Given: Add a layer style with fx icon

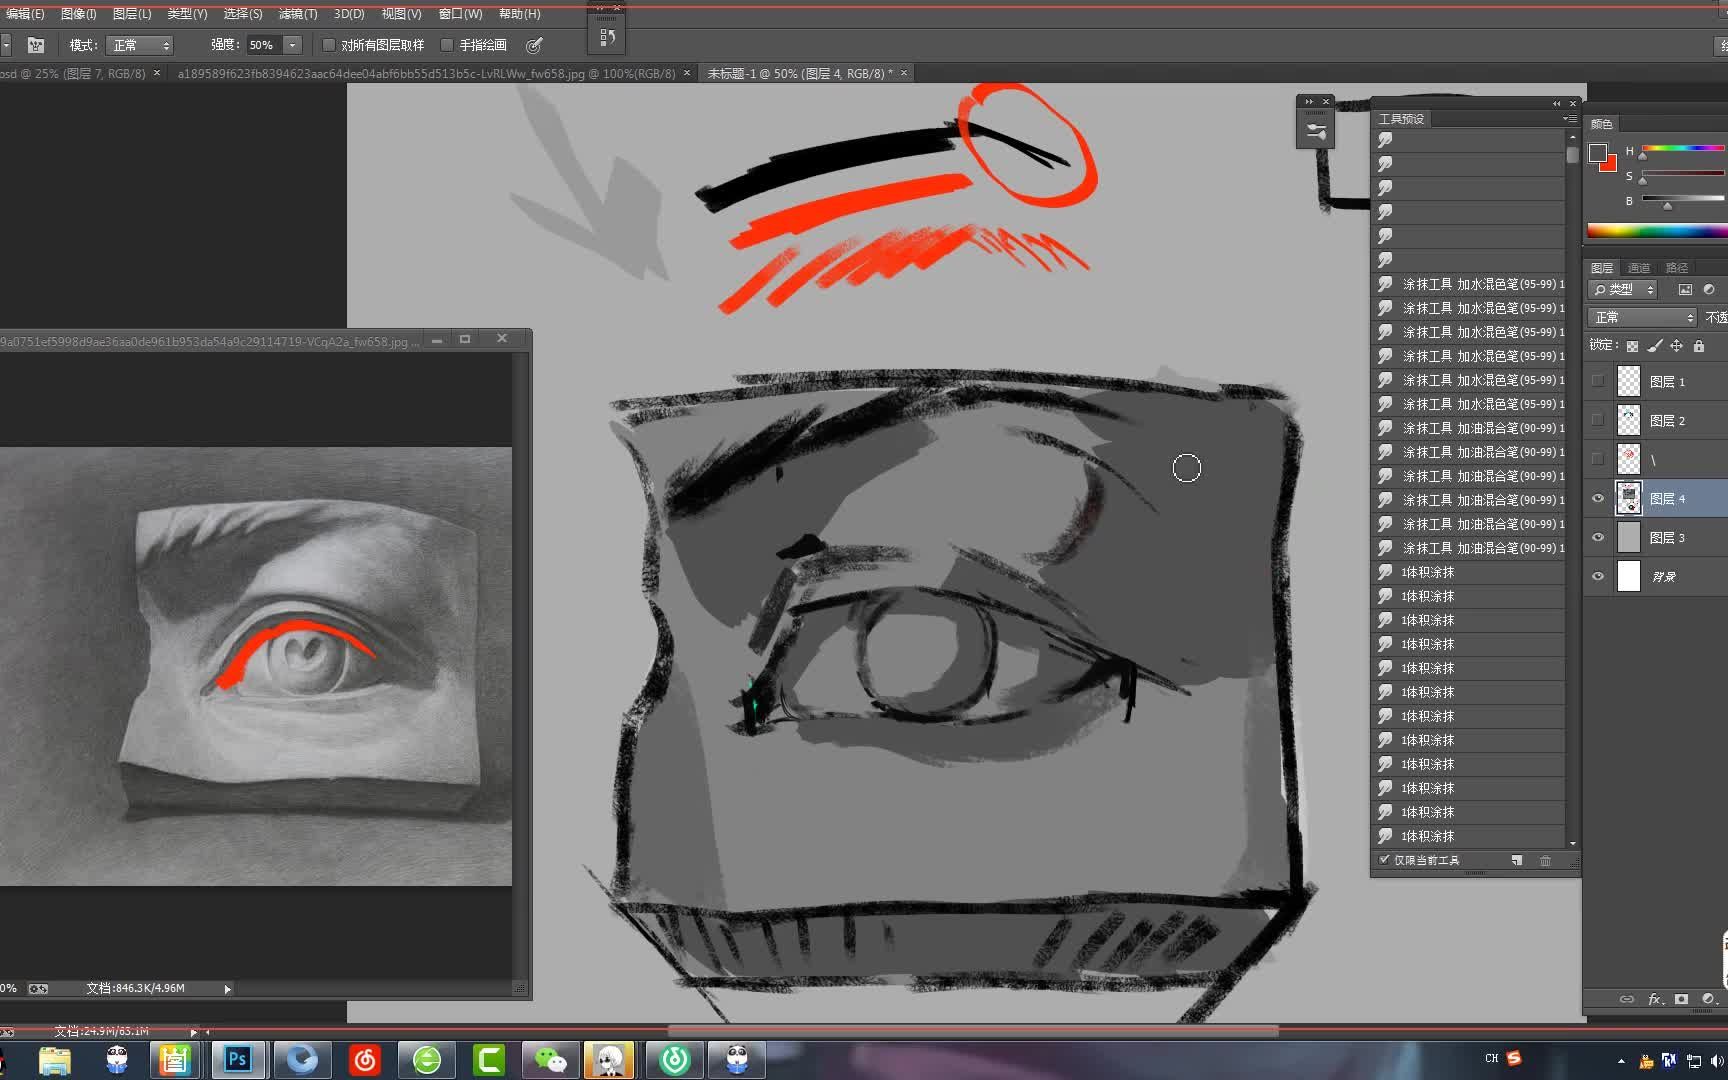Looking at the screenshot, I should coord(1655,998).
